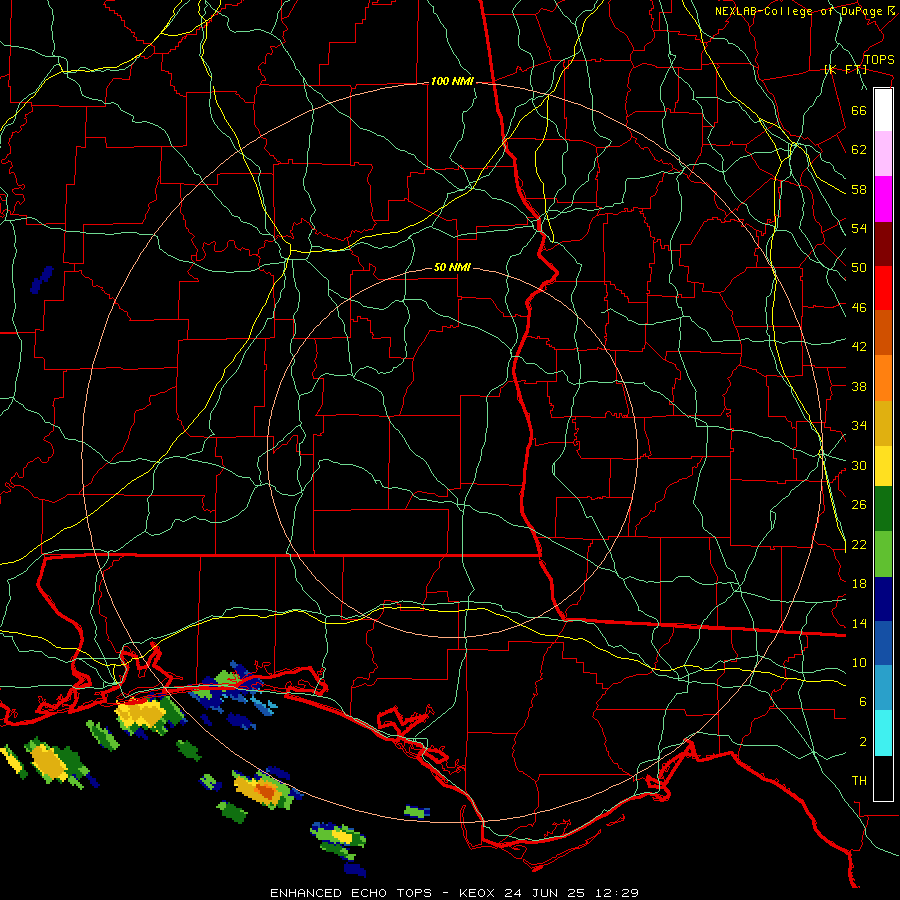Click the light green 22 kft swatch

[883, 554]
